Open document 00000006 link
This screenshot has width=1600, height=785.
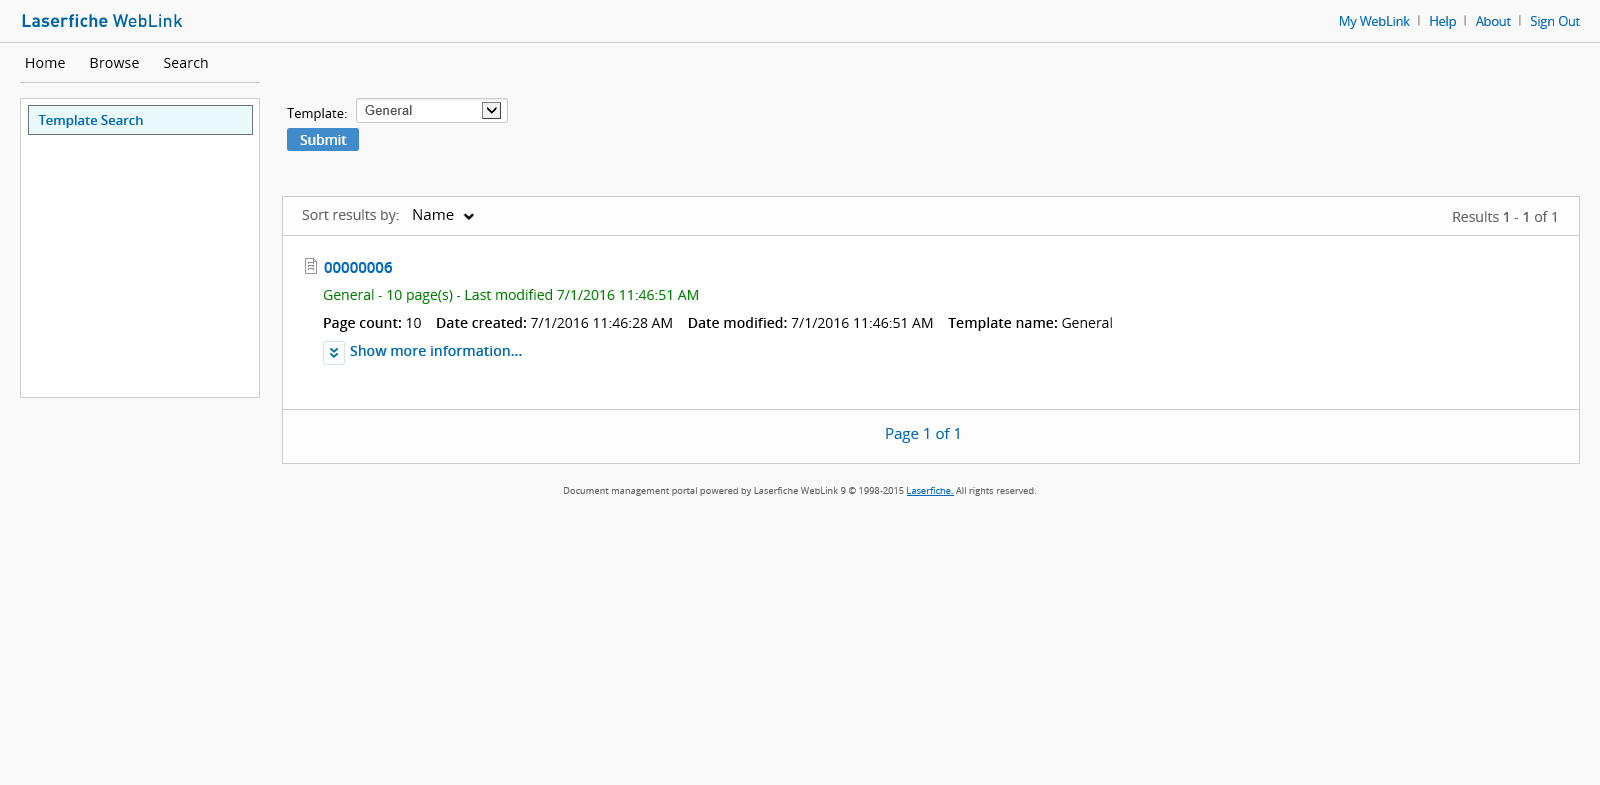click(358, 268)
